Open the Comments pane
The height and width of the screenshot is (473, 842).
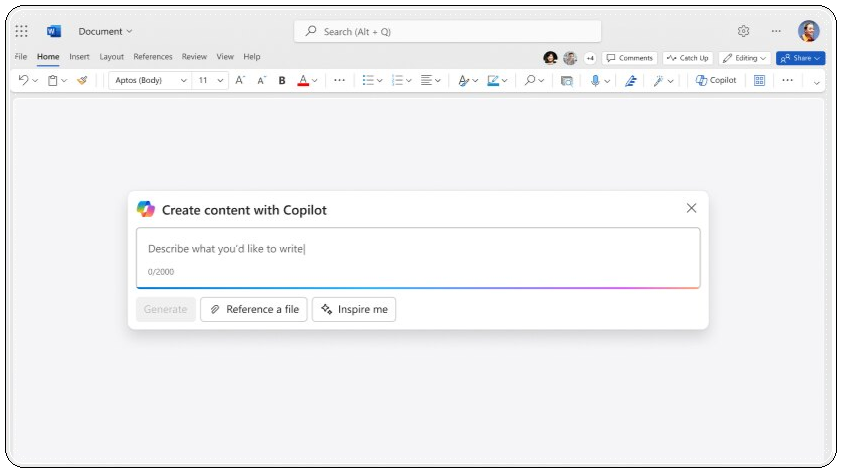click(x=629, y=58)
